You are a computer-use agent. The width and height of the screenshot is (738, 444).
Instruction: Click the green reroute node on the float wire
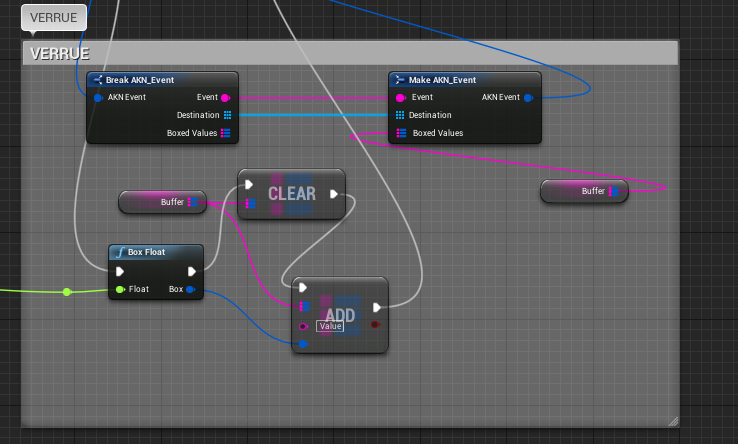tap(67, 292)
